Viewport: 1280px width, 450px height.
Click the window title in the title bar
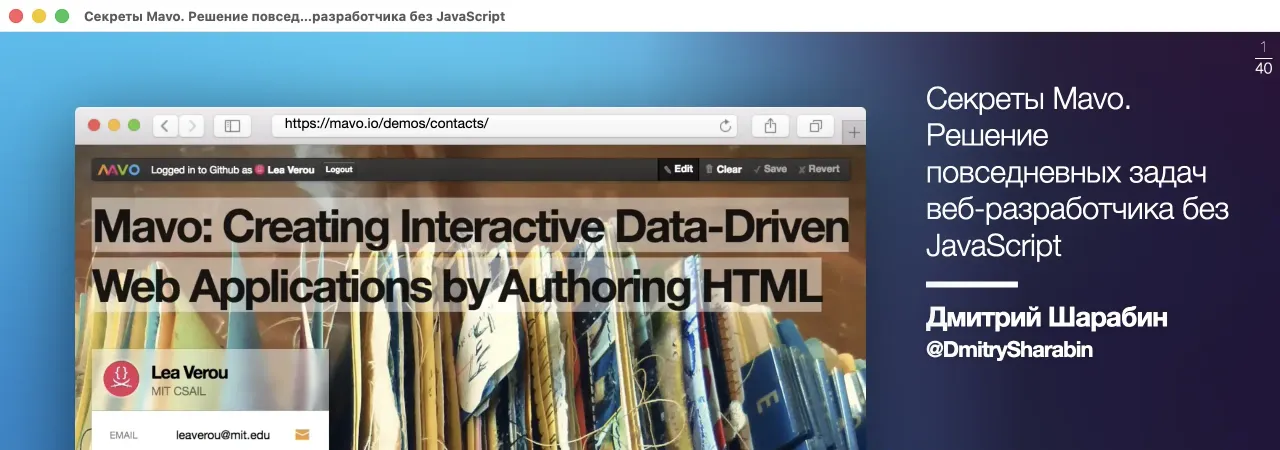[x=294, y=16]
